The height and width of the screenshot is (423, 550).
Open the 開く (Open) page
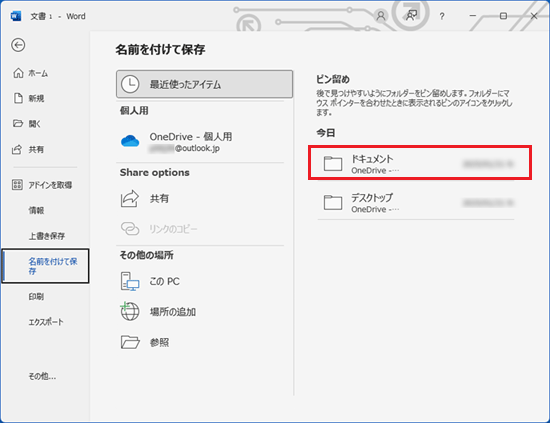[x=27, y=124]
